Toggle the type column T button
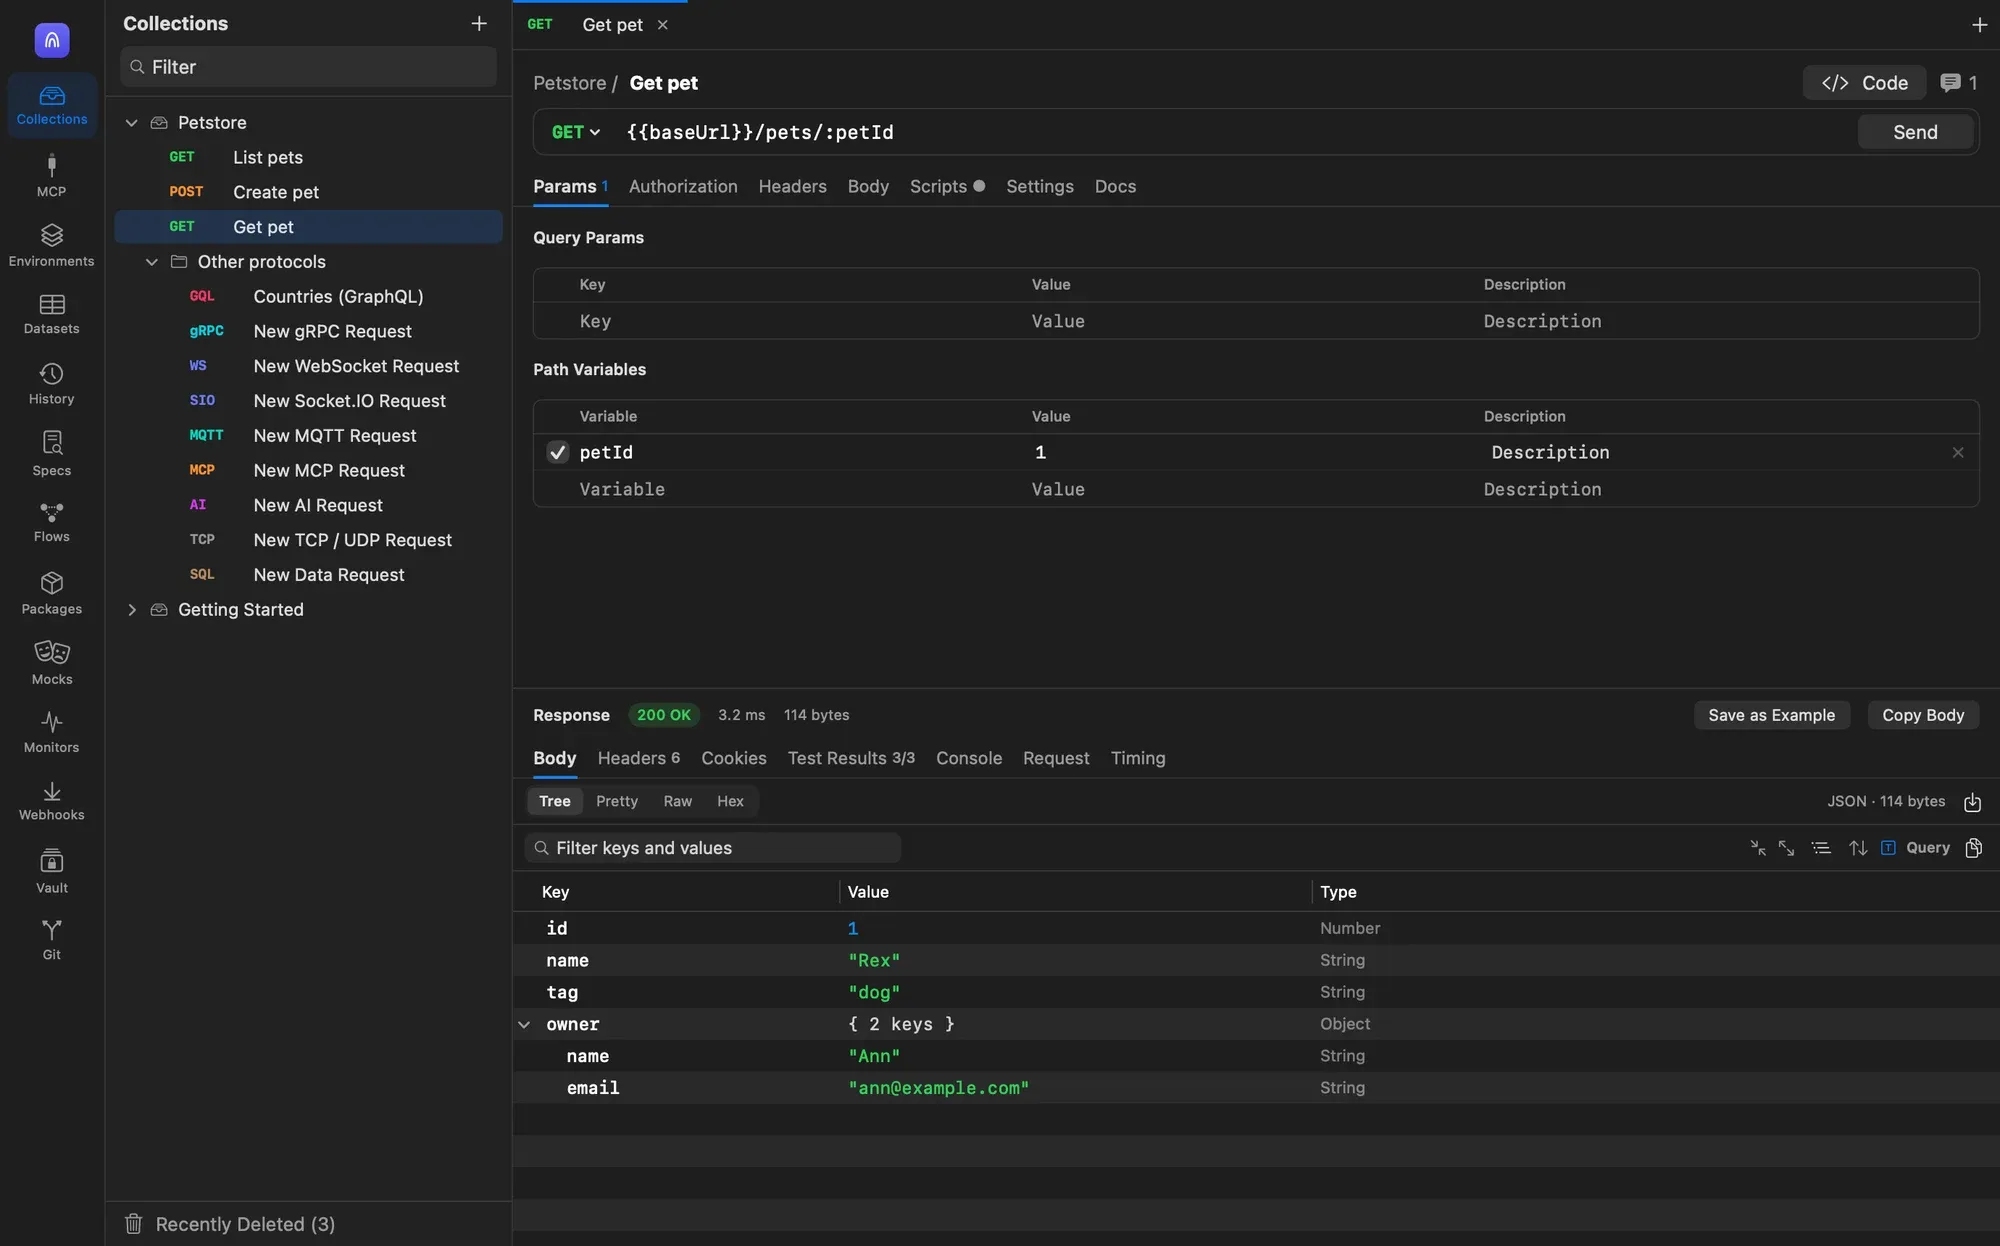The width and height of the screenshot is (2000, 1246). pos(1888,848)
